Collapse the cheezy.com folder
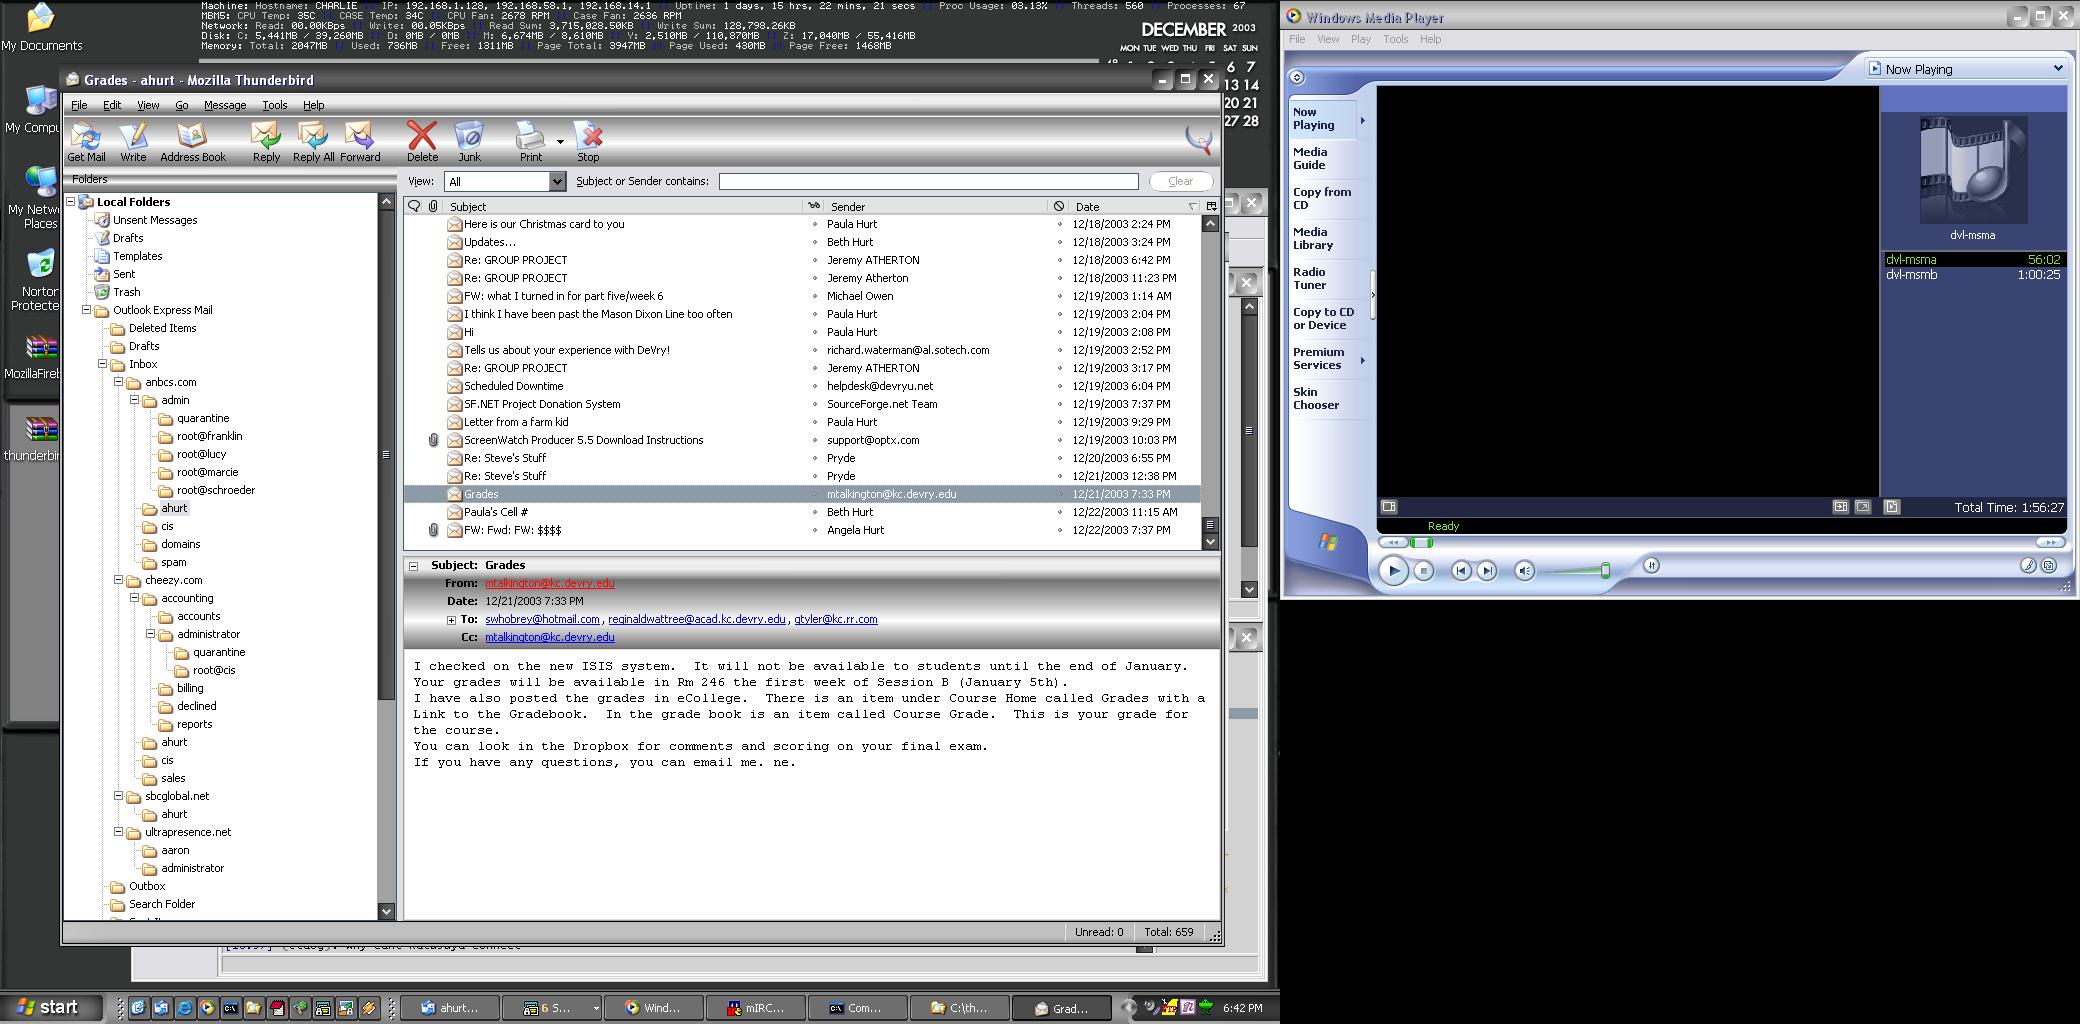Screen dimensions: 2080x1024 119,580
